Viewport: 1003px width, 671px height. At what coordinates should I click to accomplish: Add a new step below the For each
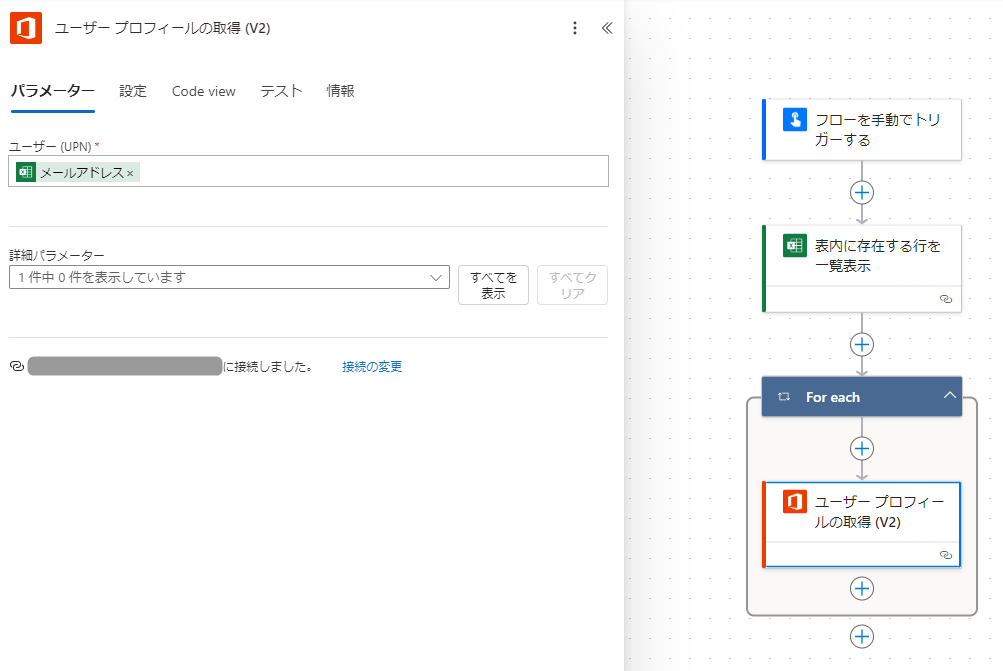(x=862, y=636)
